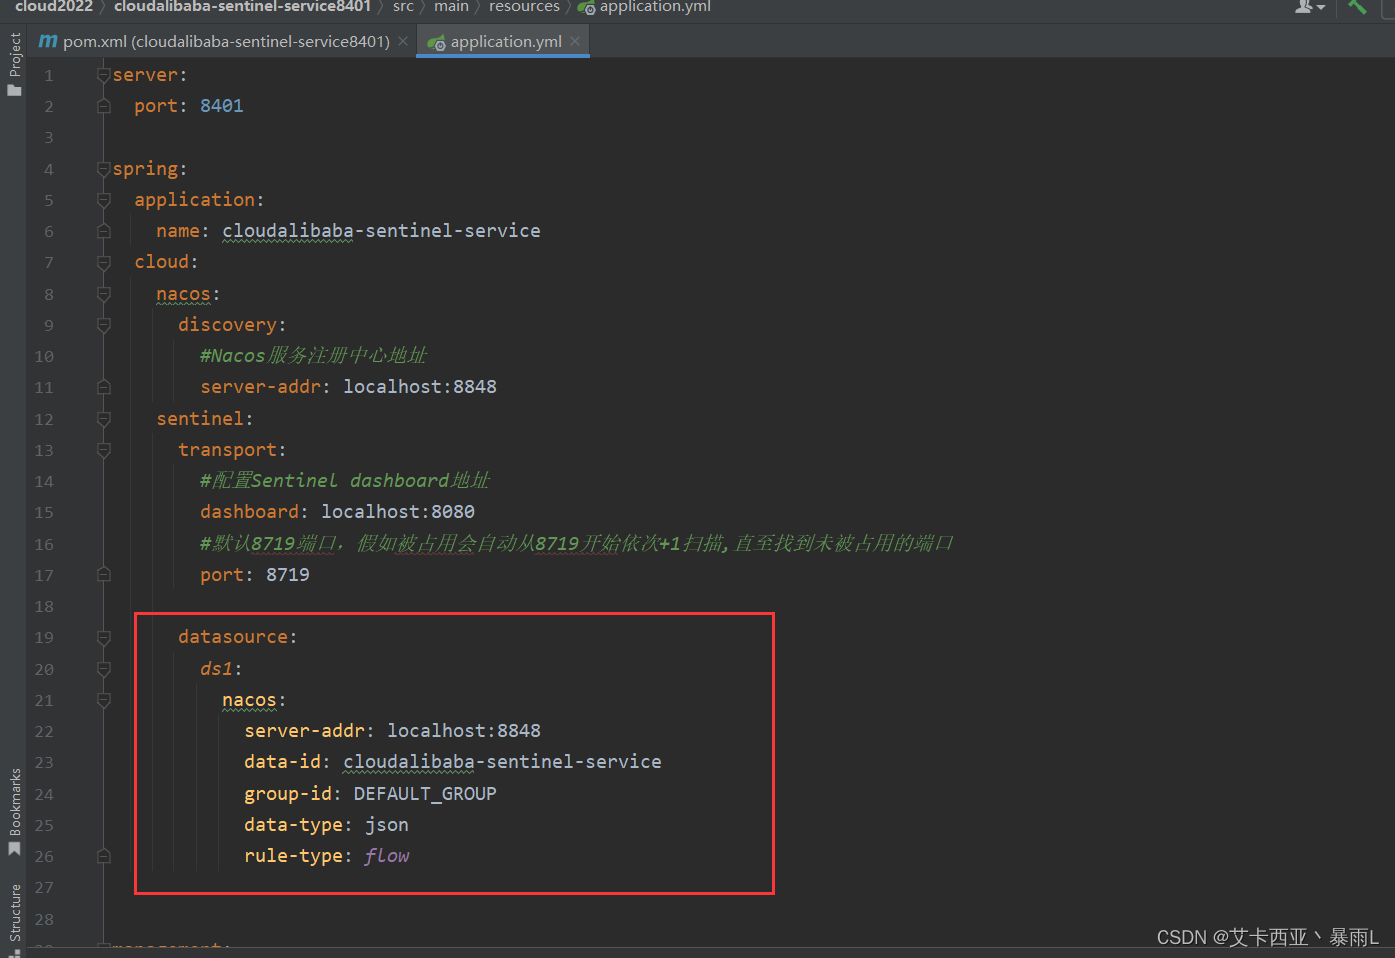Close the application.yml tab

[x=575, y=41]
